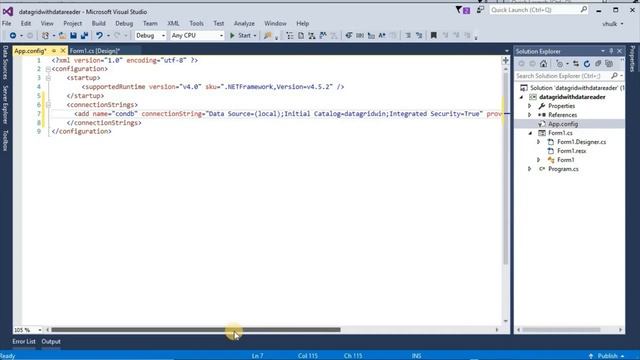Click the split editor plus icon
Screen dimensions: 640x360
[505, 60]
